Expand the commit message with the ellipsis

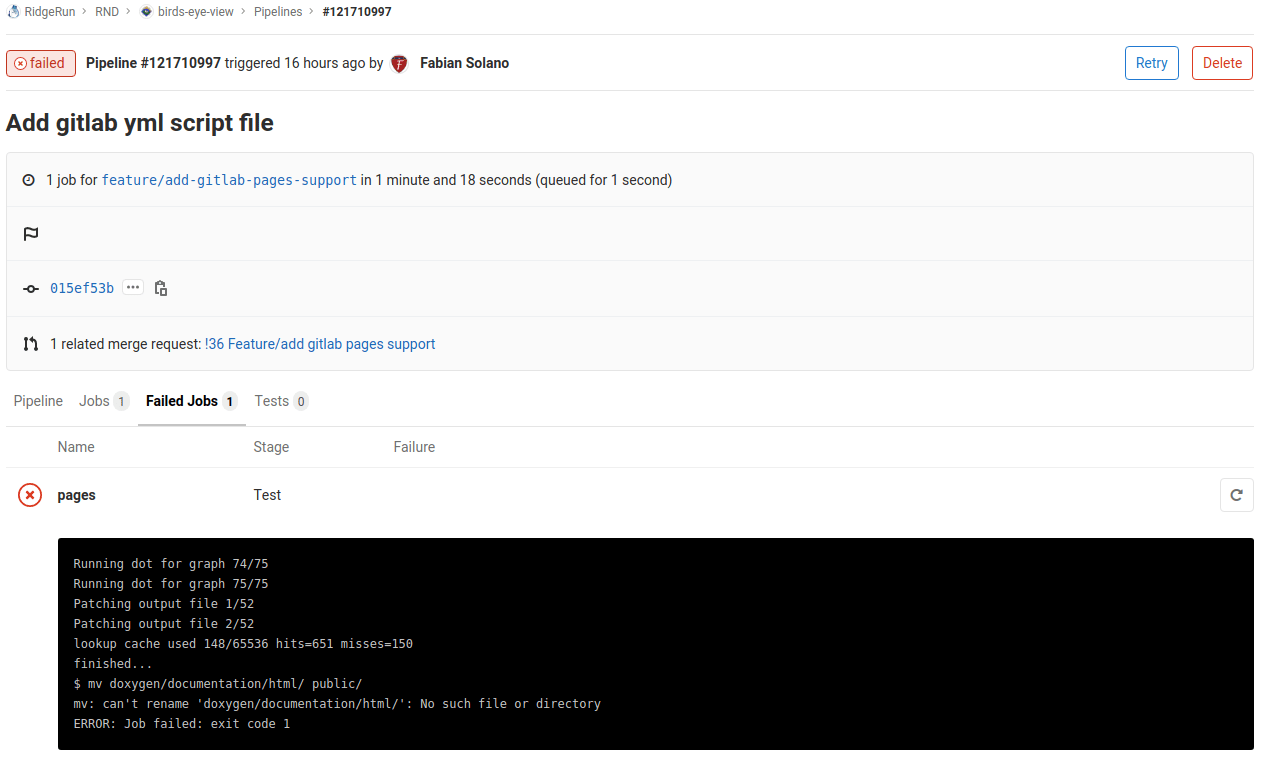[x=132, y=287]
